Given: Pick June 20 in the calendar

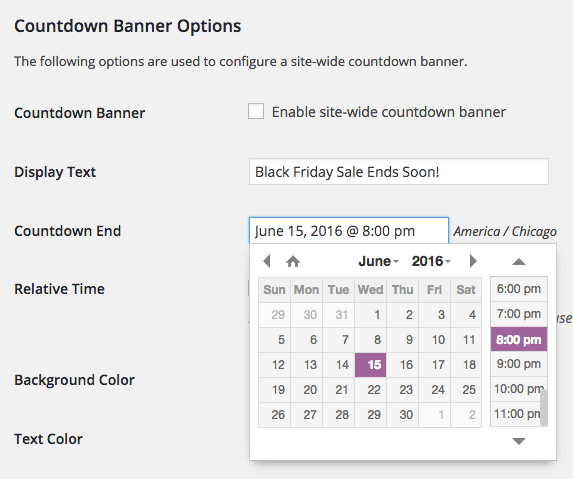Looking at the screenshot, I should (x=307, y=390).
